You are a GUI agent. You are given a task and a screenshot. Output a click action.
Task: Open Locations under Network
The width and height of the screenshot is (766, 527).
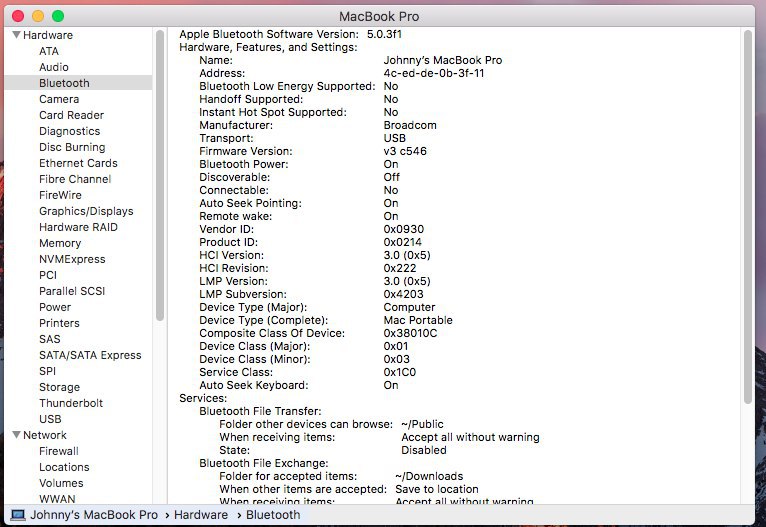click(64, 466)
